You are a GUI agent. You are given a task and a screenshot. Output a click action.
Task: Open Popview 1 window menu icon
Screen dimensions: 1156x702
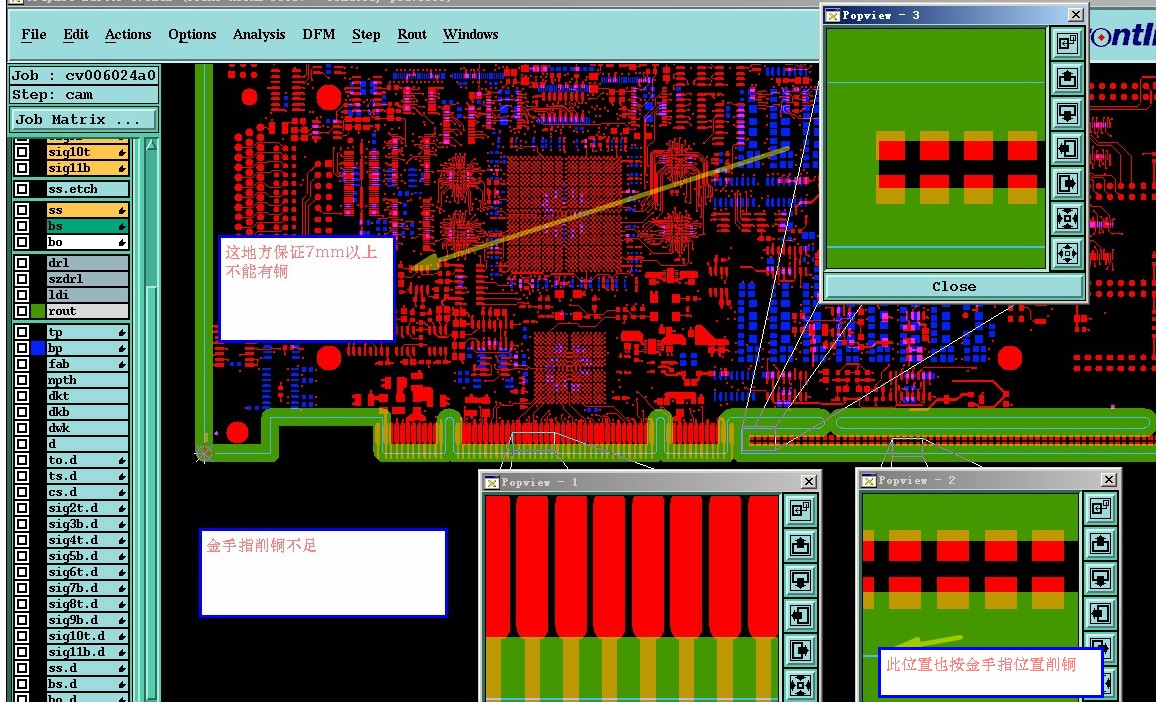pos(492,482)
